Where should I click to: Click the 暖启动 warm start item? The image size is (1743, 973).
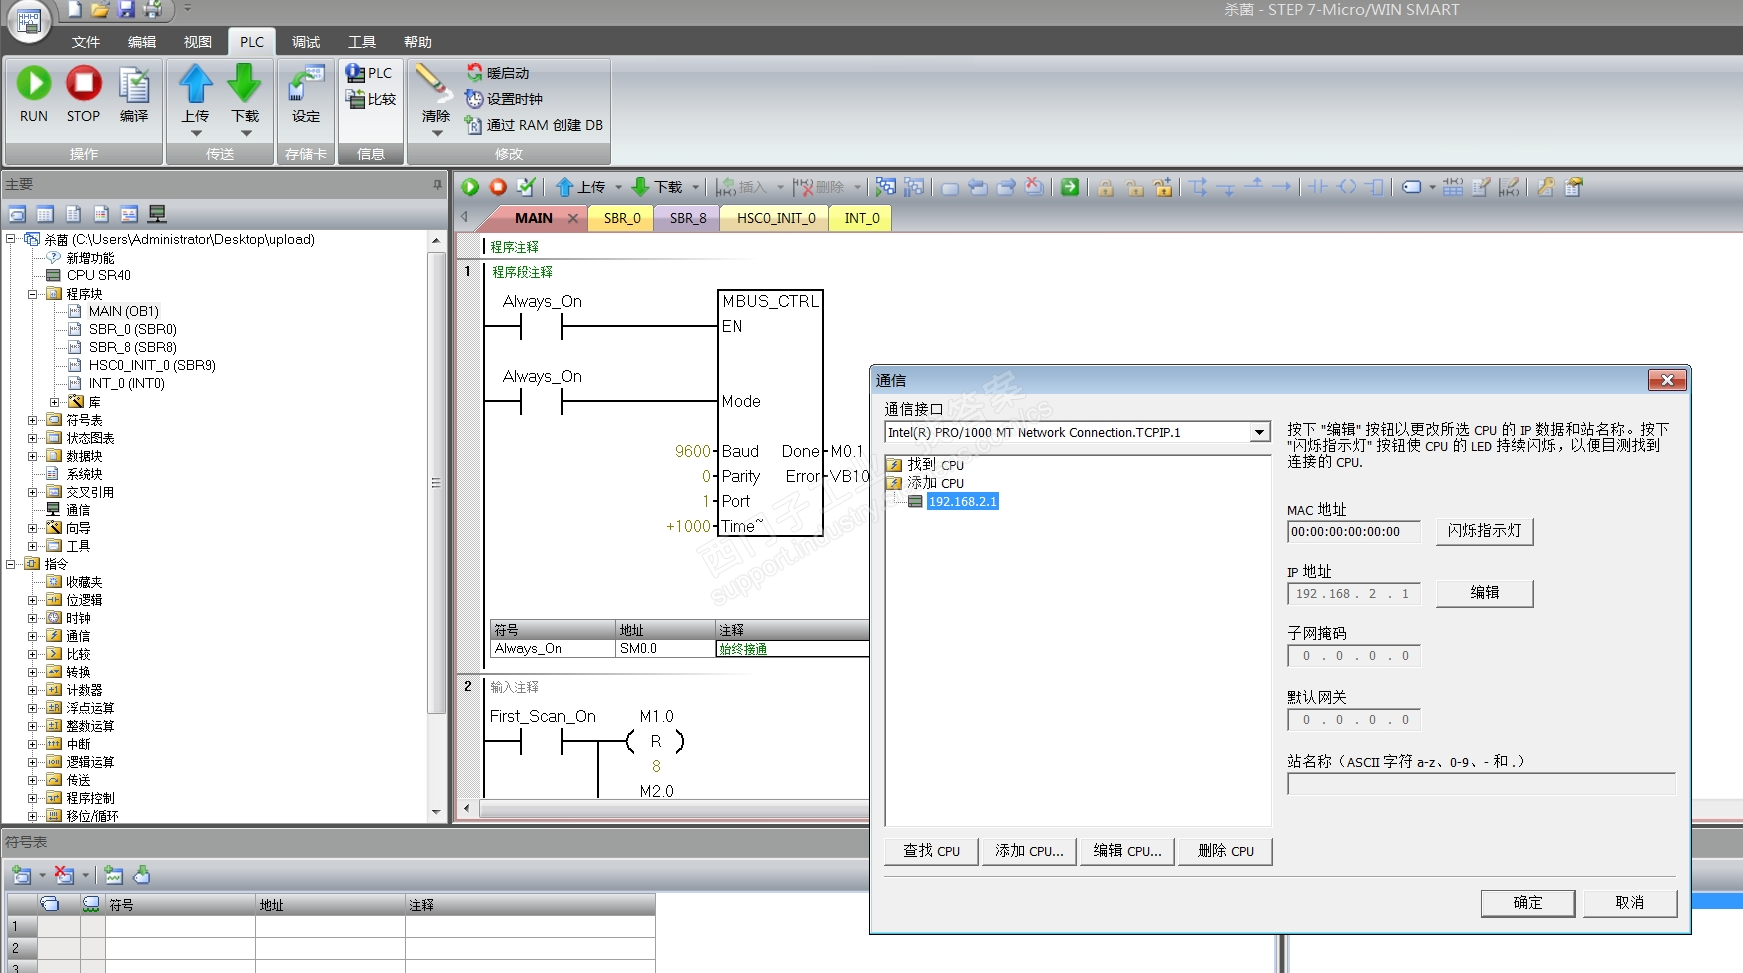(x=507, y=73)
